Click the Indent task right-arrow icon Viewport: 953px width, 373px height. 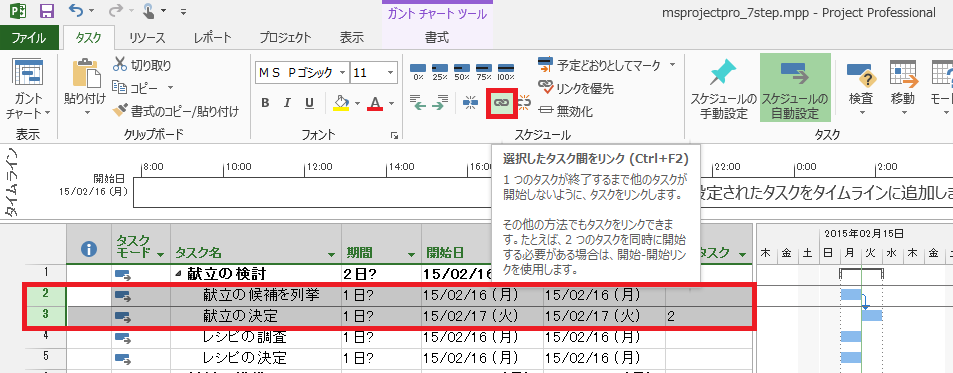click(x=439, y=103)
